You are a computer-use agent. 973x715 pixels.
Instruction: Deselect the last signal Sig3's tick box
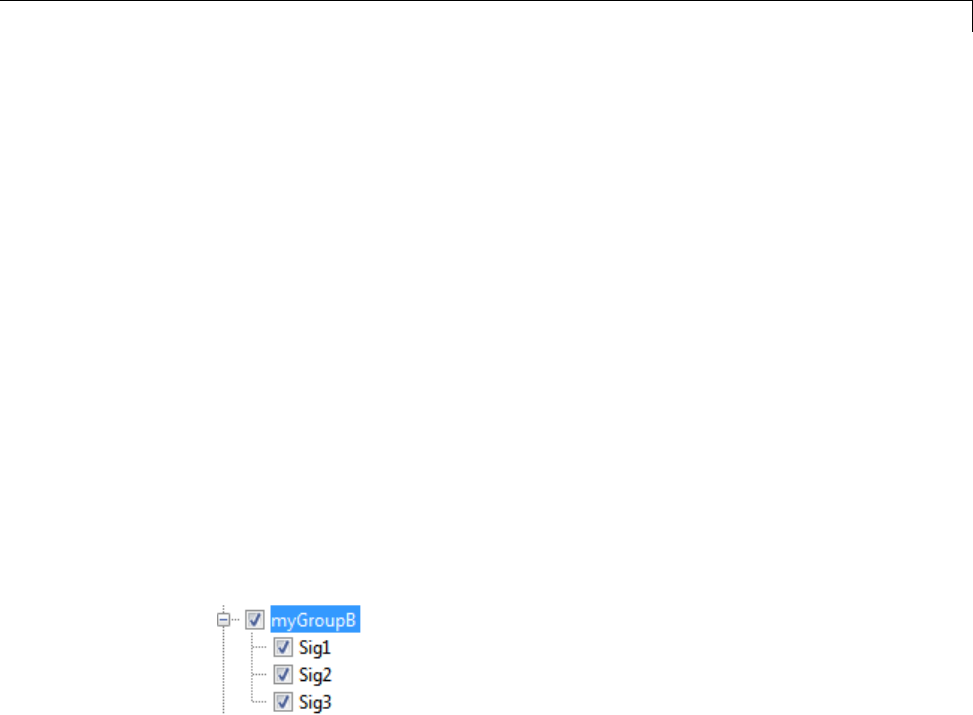click(x=283, y=702)
